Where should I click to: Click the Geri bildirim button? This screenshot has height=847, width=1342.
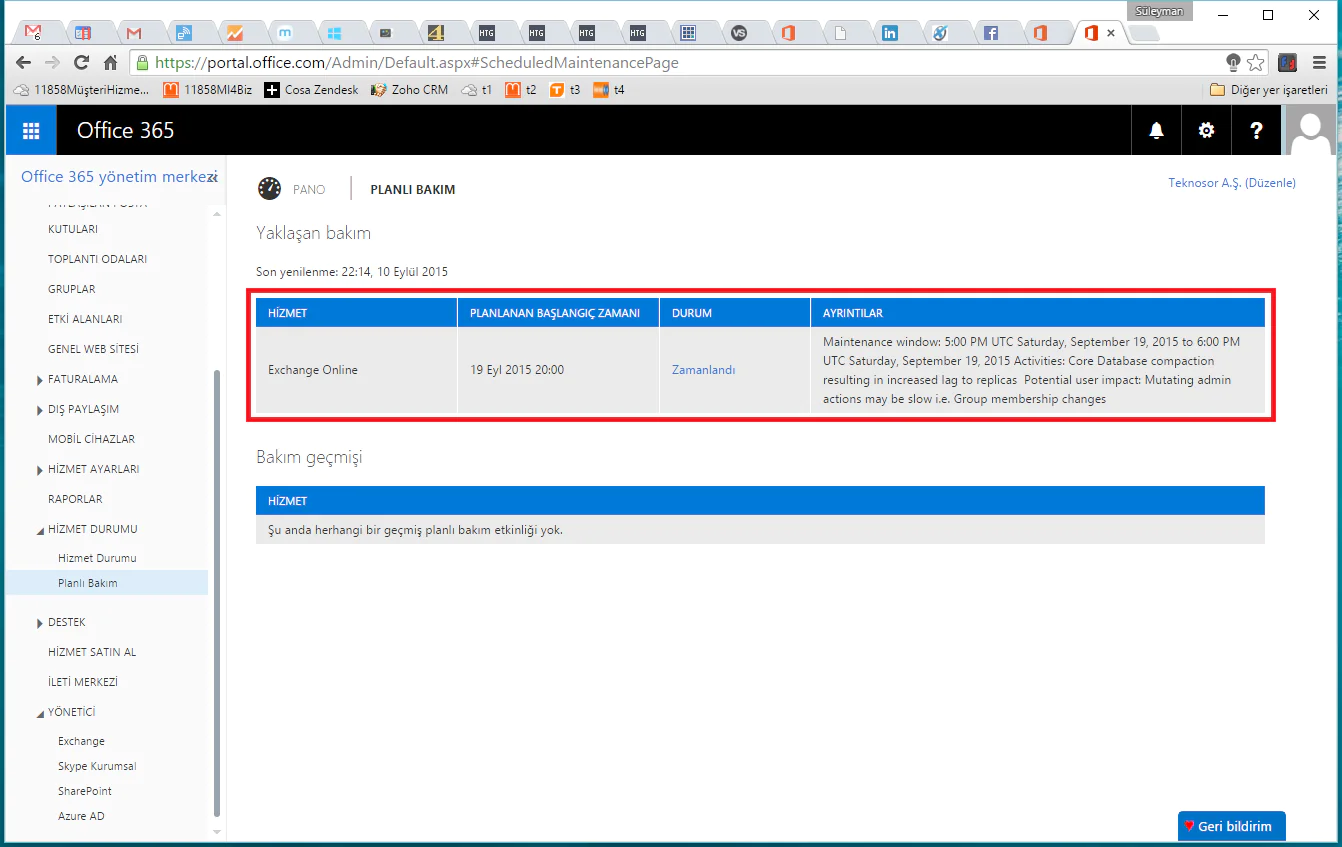(1230, 826)
